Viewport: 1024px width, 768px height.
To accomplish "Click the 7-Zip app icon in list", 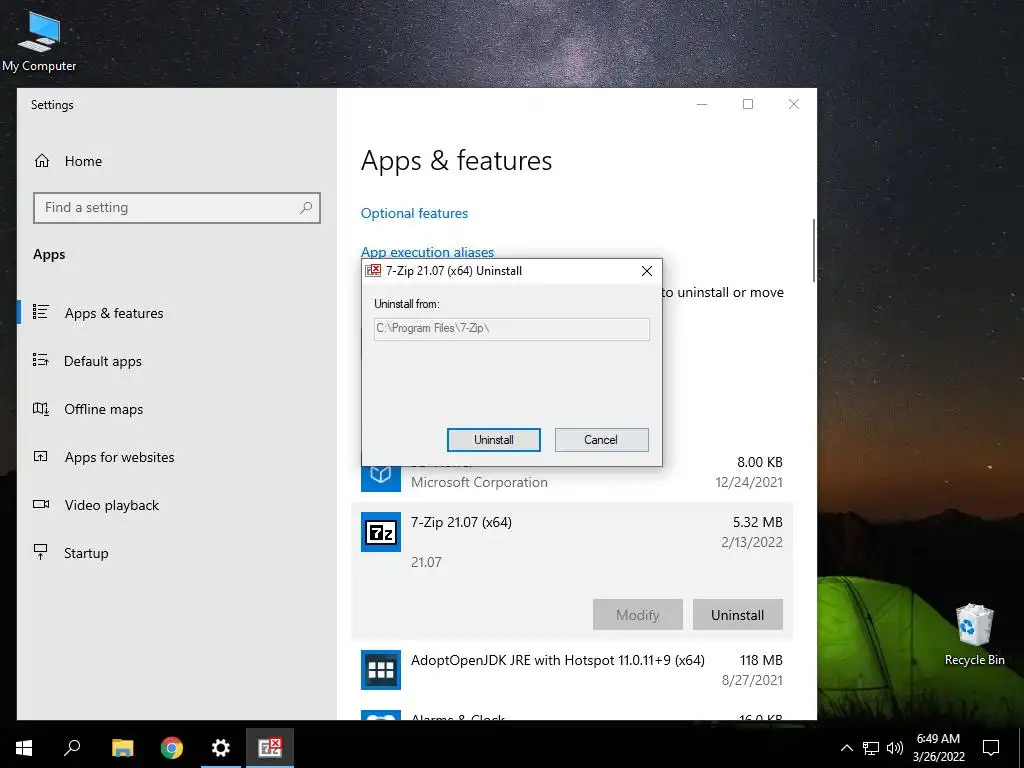I will (381, 532).
